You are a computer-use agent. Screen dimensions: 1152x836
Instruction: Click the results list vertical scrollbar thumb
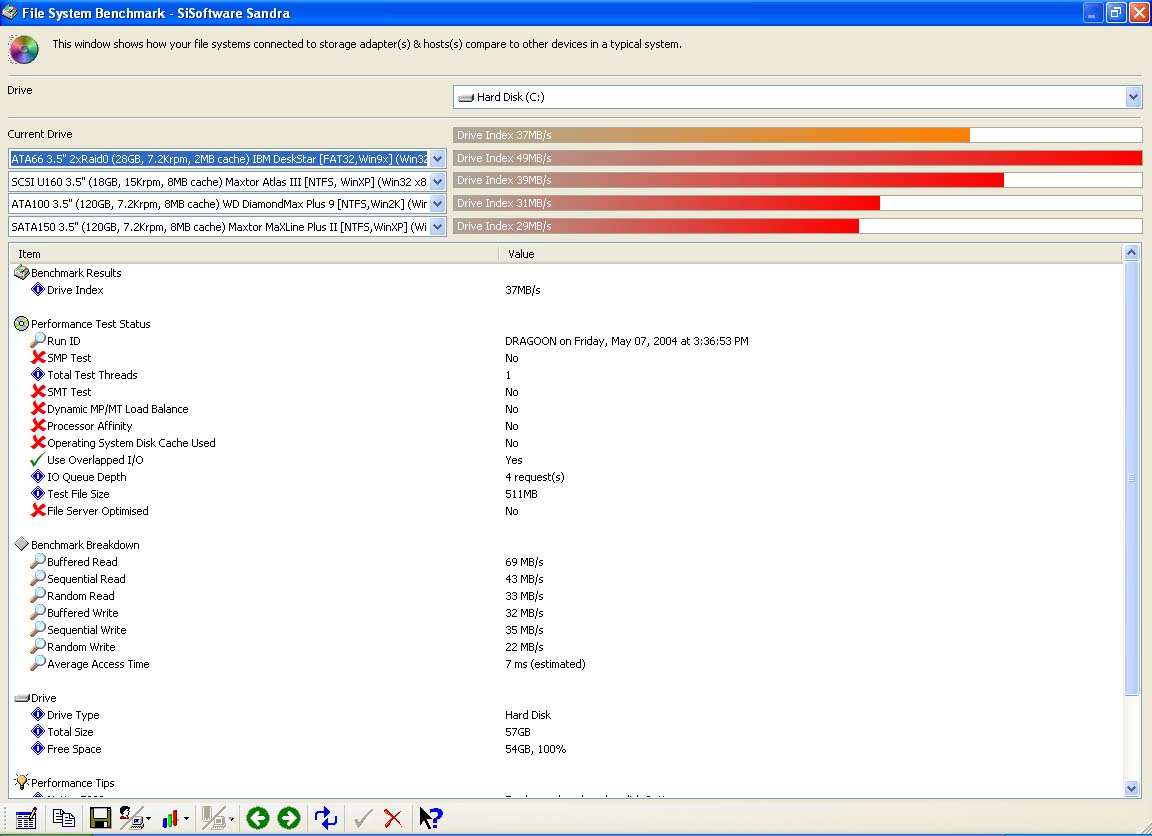tap(1131, 478)
